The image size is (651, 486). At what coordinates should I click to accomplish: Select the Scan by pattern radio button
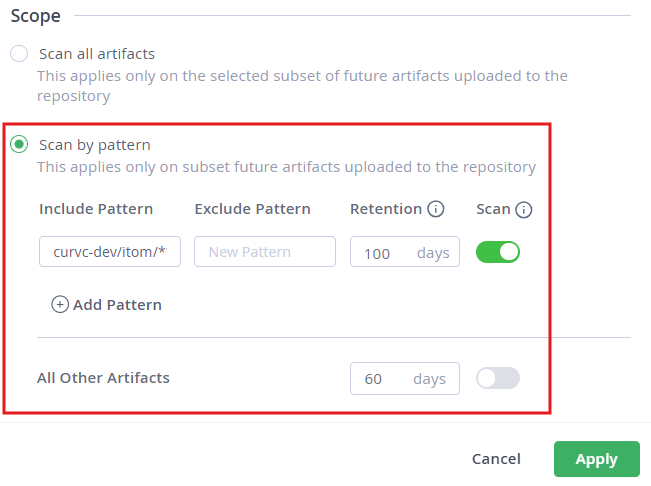click(19, 145)
